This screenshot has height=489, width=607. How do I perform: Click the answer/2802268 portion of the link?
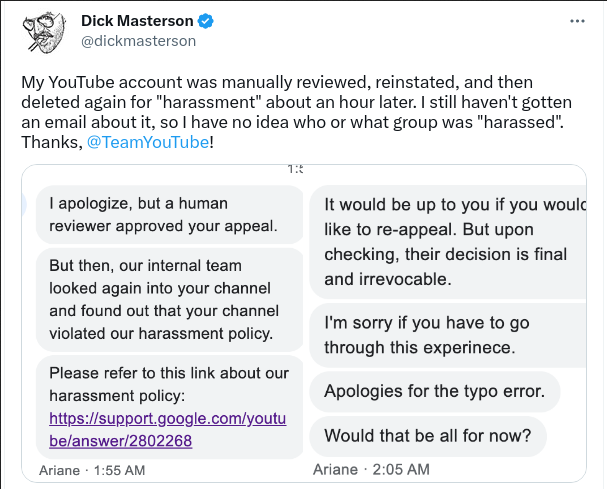pyautogui.click(x=120, y=441)
